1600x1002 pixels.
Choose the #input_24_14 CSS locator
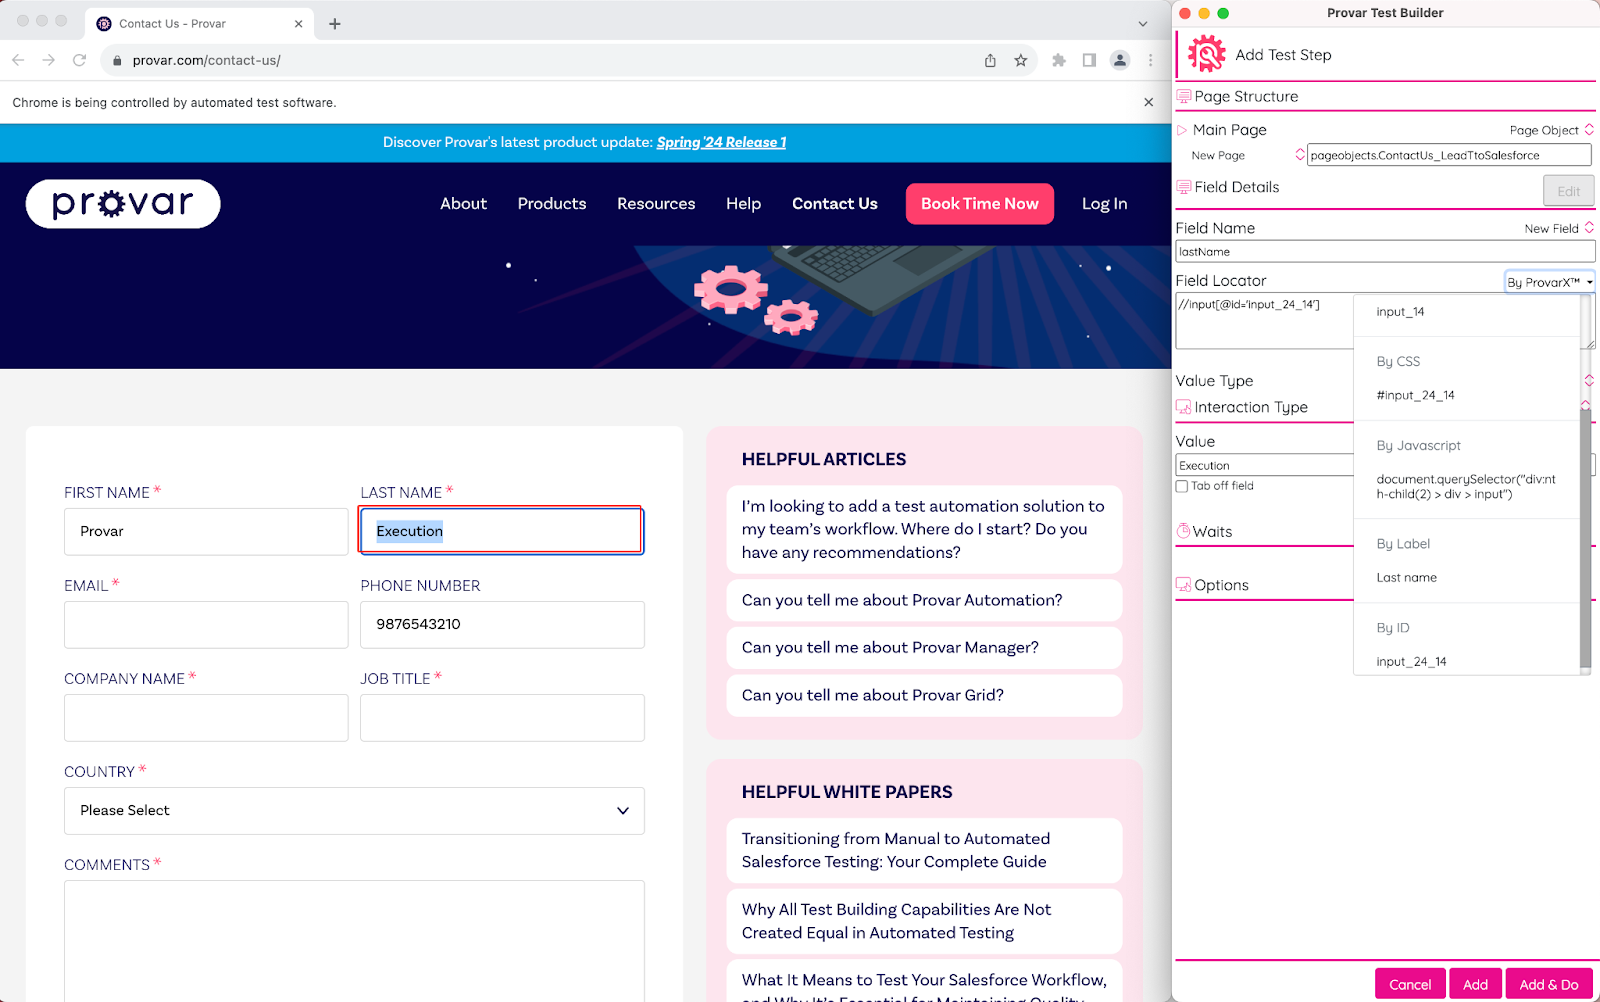(x=1415, y=395)
